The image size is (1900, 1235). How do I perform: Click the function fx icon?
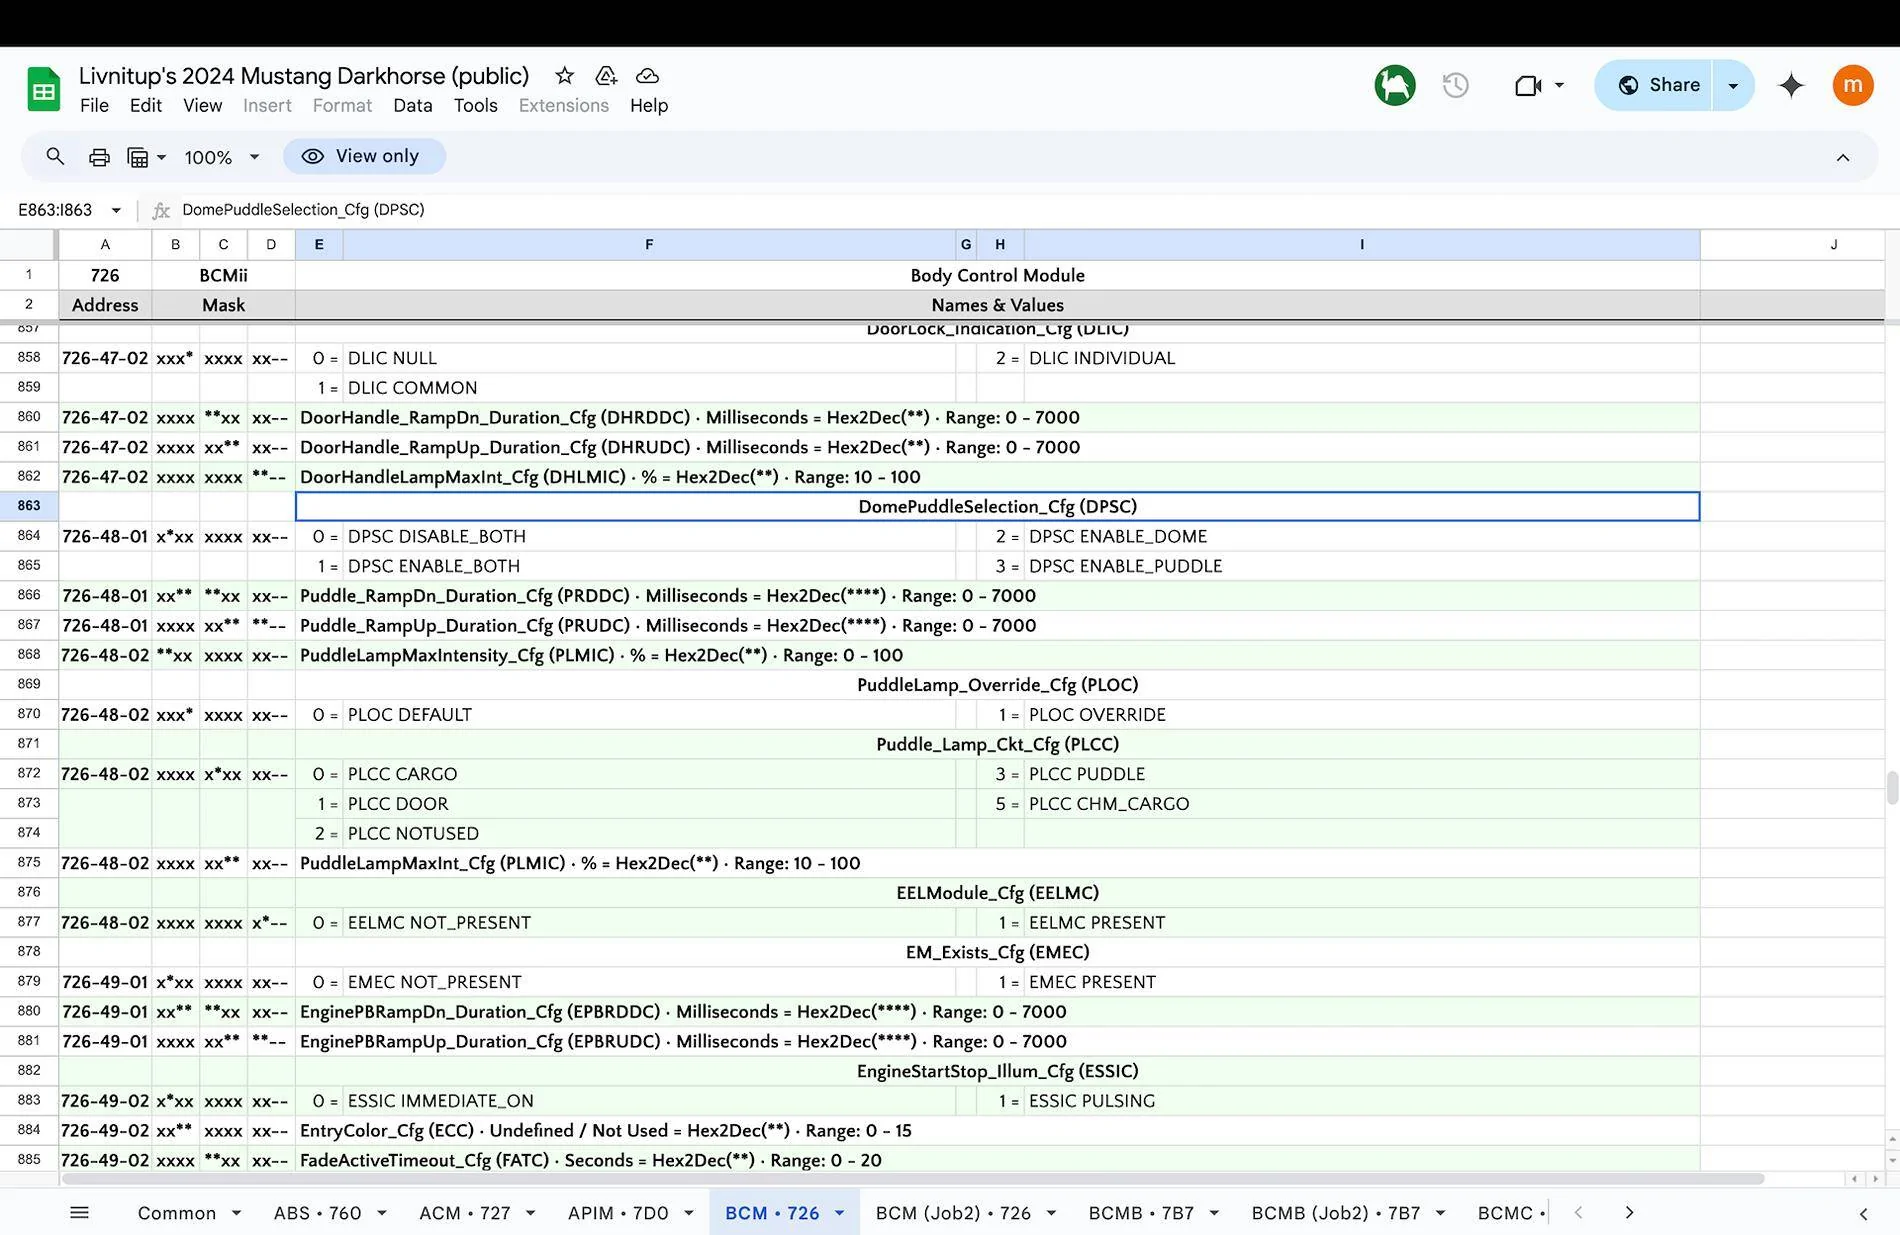pyautogui.click(x=161, y=210)
